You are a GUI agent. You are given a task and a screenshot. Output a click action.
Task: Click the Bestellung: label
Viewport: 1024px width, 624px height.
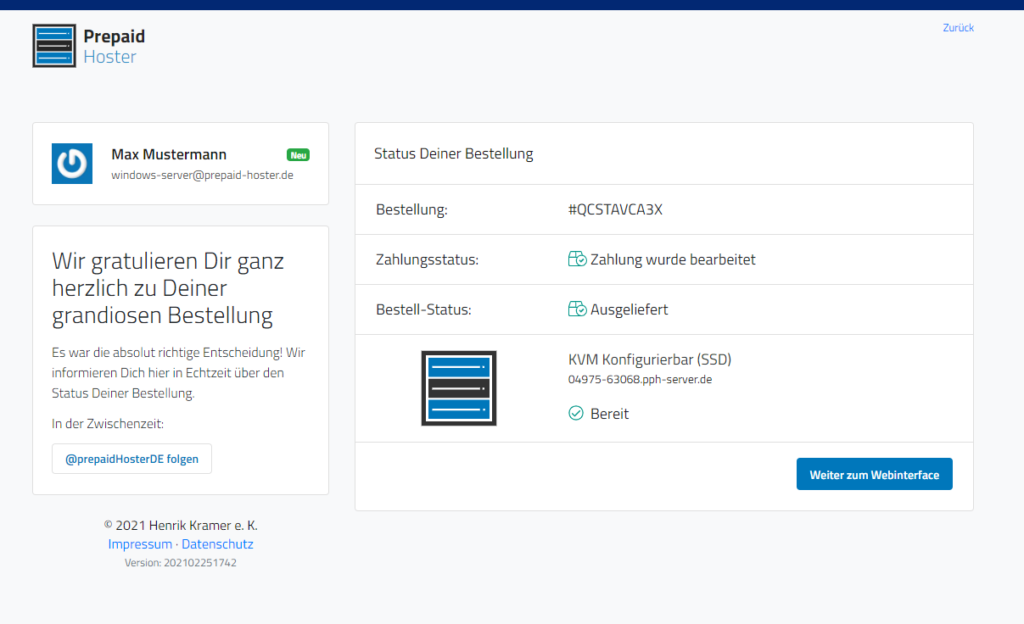[411, 210]
